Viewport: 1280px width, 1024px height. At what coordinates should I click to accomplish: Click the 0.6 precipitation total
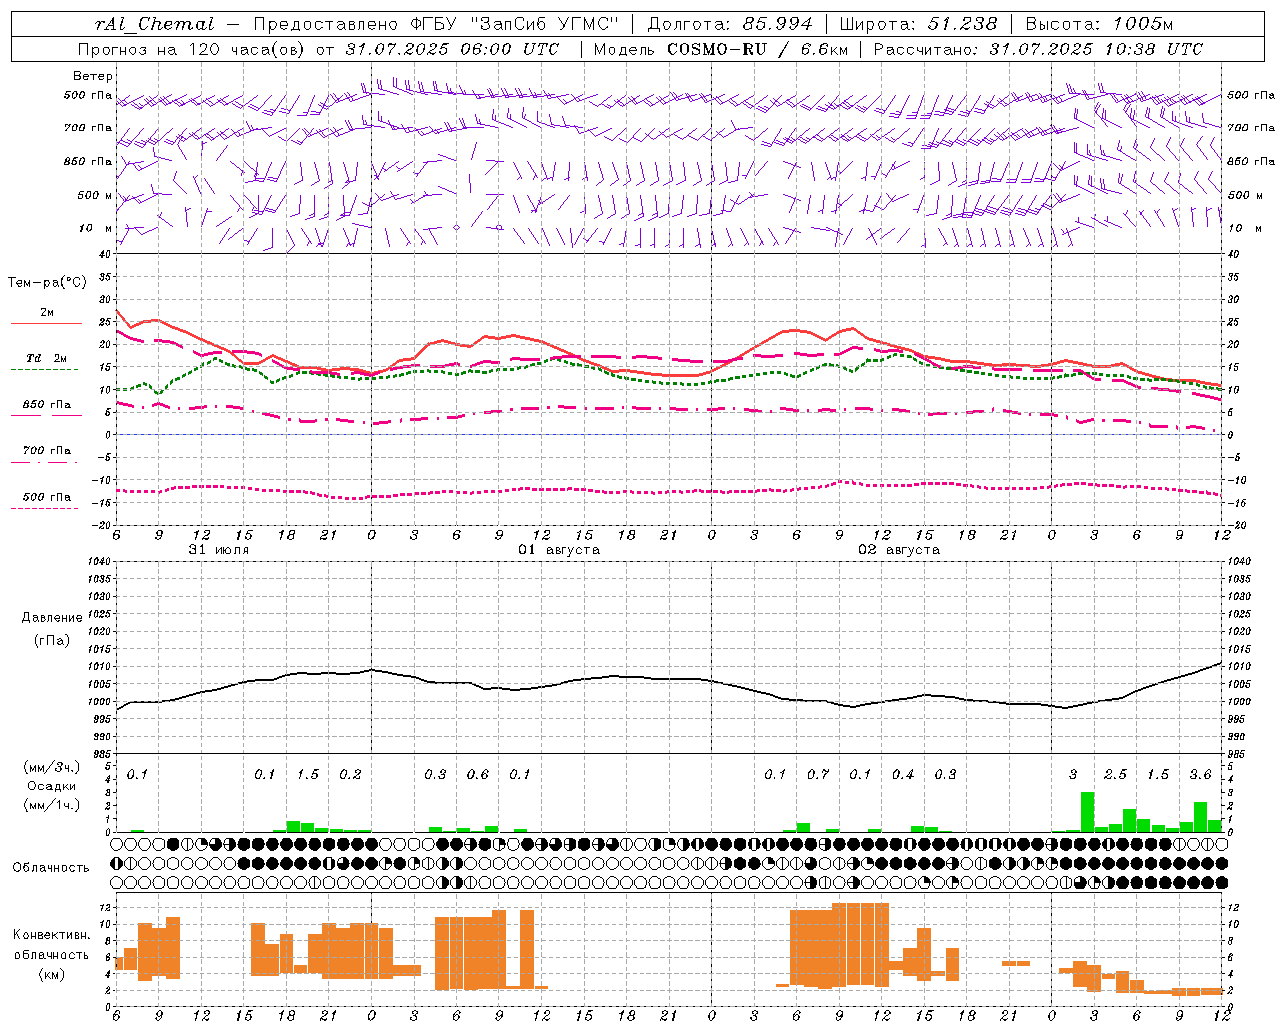(478, 774)
